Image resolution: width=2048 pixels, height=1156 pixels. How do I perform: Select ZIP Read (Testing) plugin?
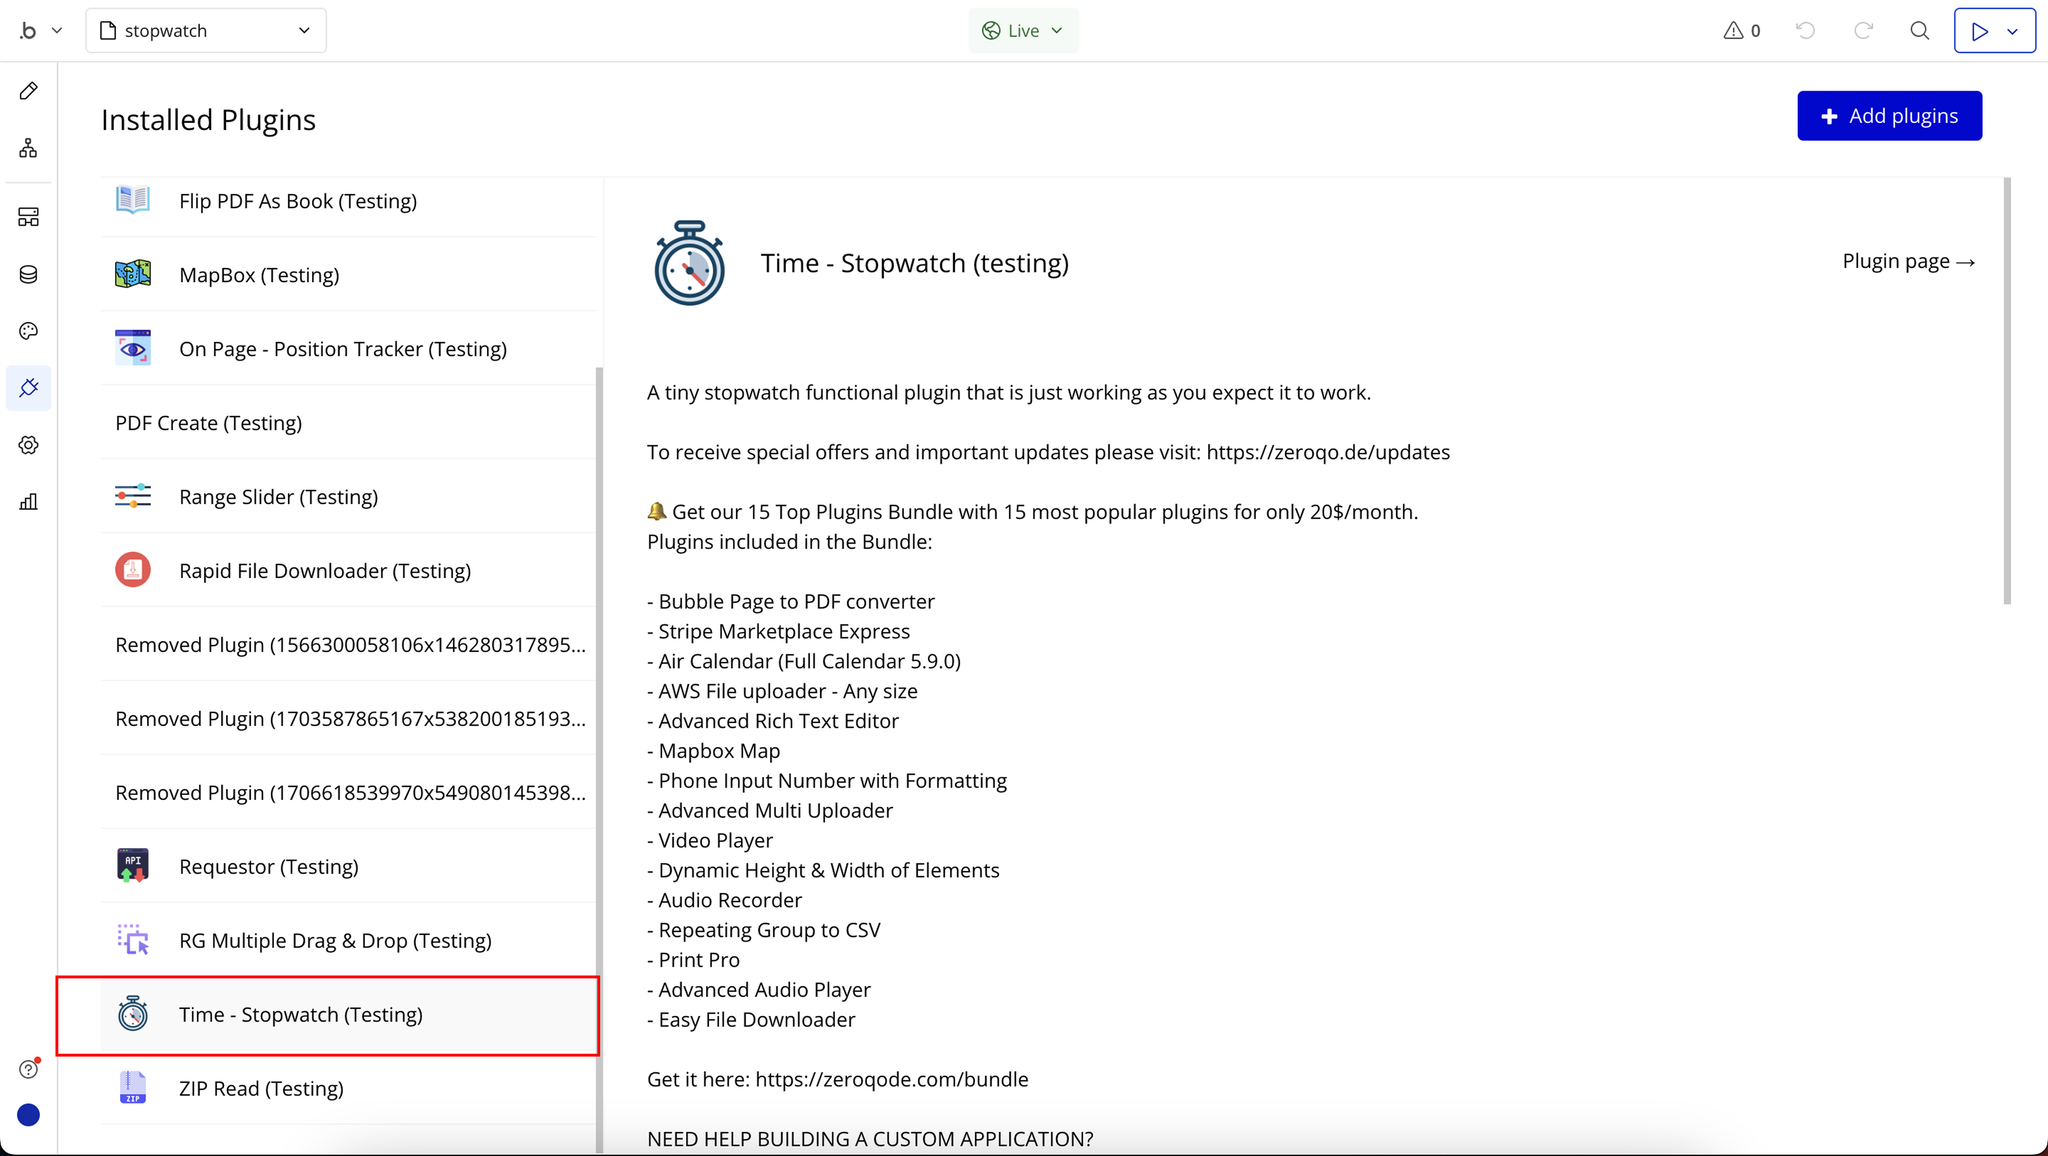(261, 1089)
